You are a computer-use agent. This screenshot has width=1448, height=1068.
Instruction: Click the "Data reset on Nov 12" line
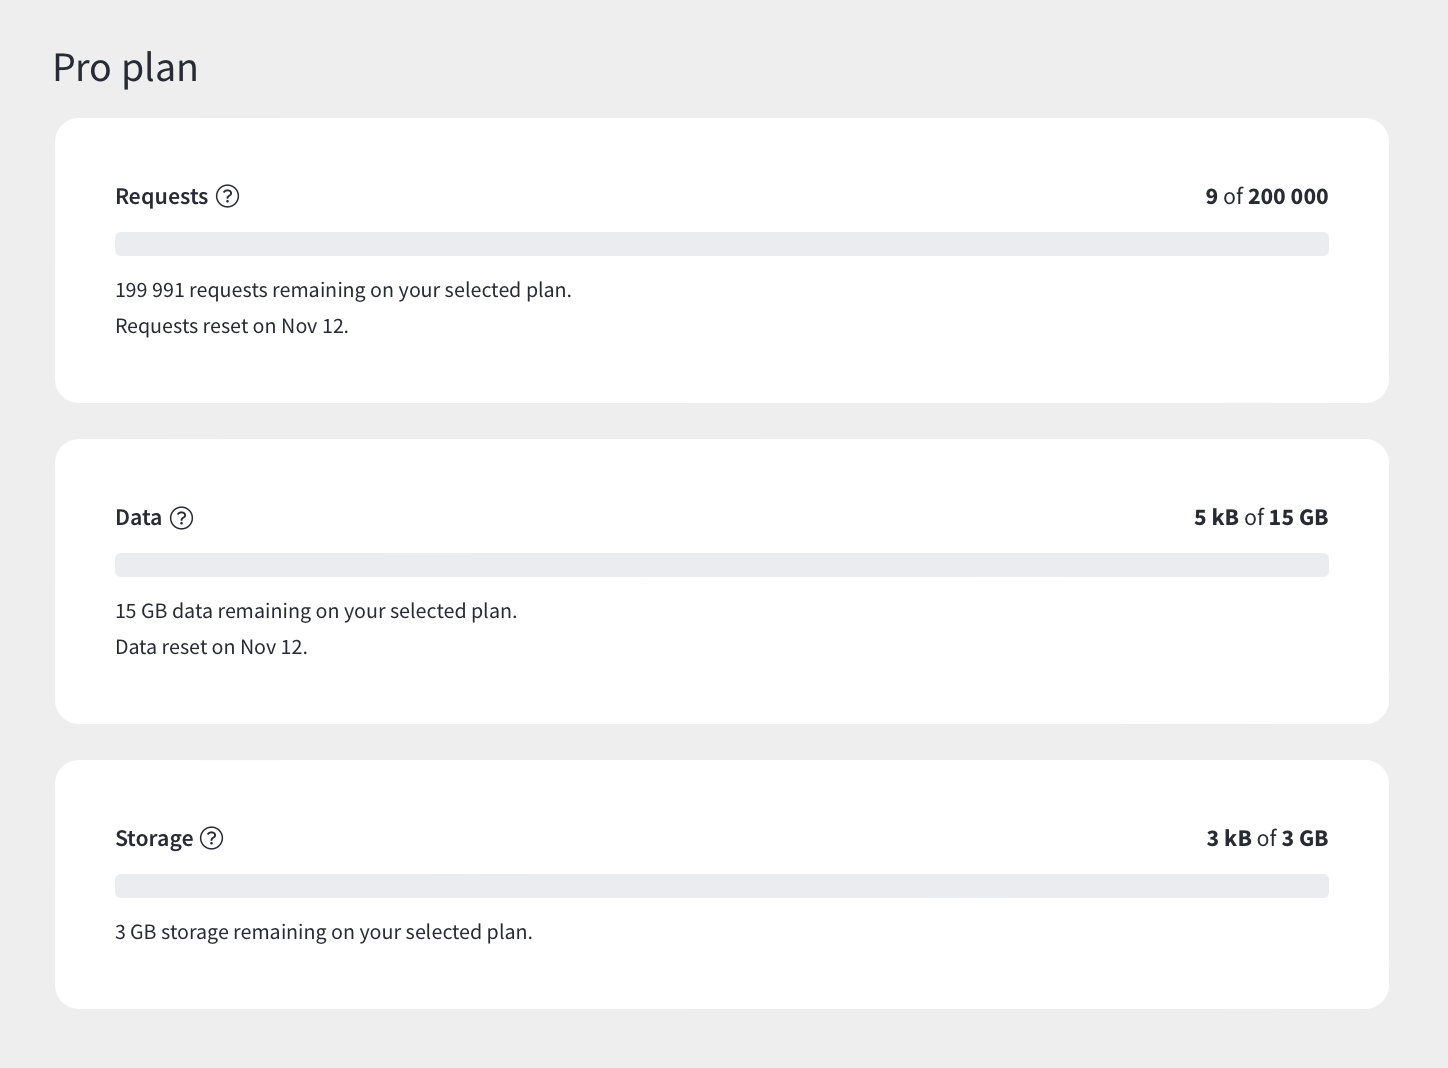pyautogui.click(x=211, y=647)
